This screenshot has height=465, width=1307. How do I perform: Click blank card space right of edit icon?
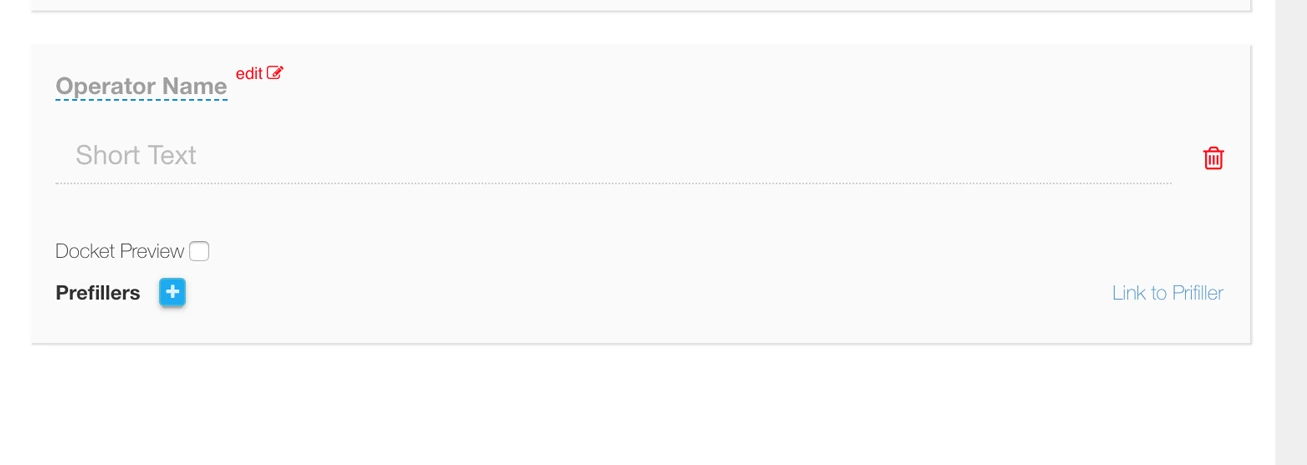pos(700,78)
